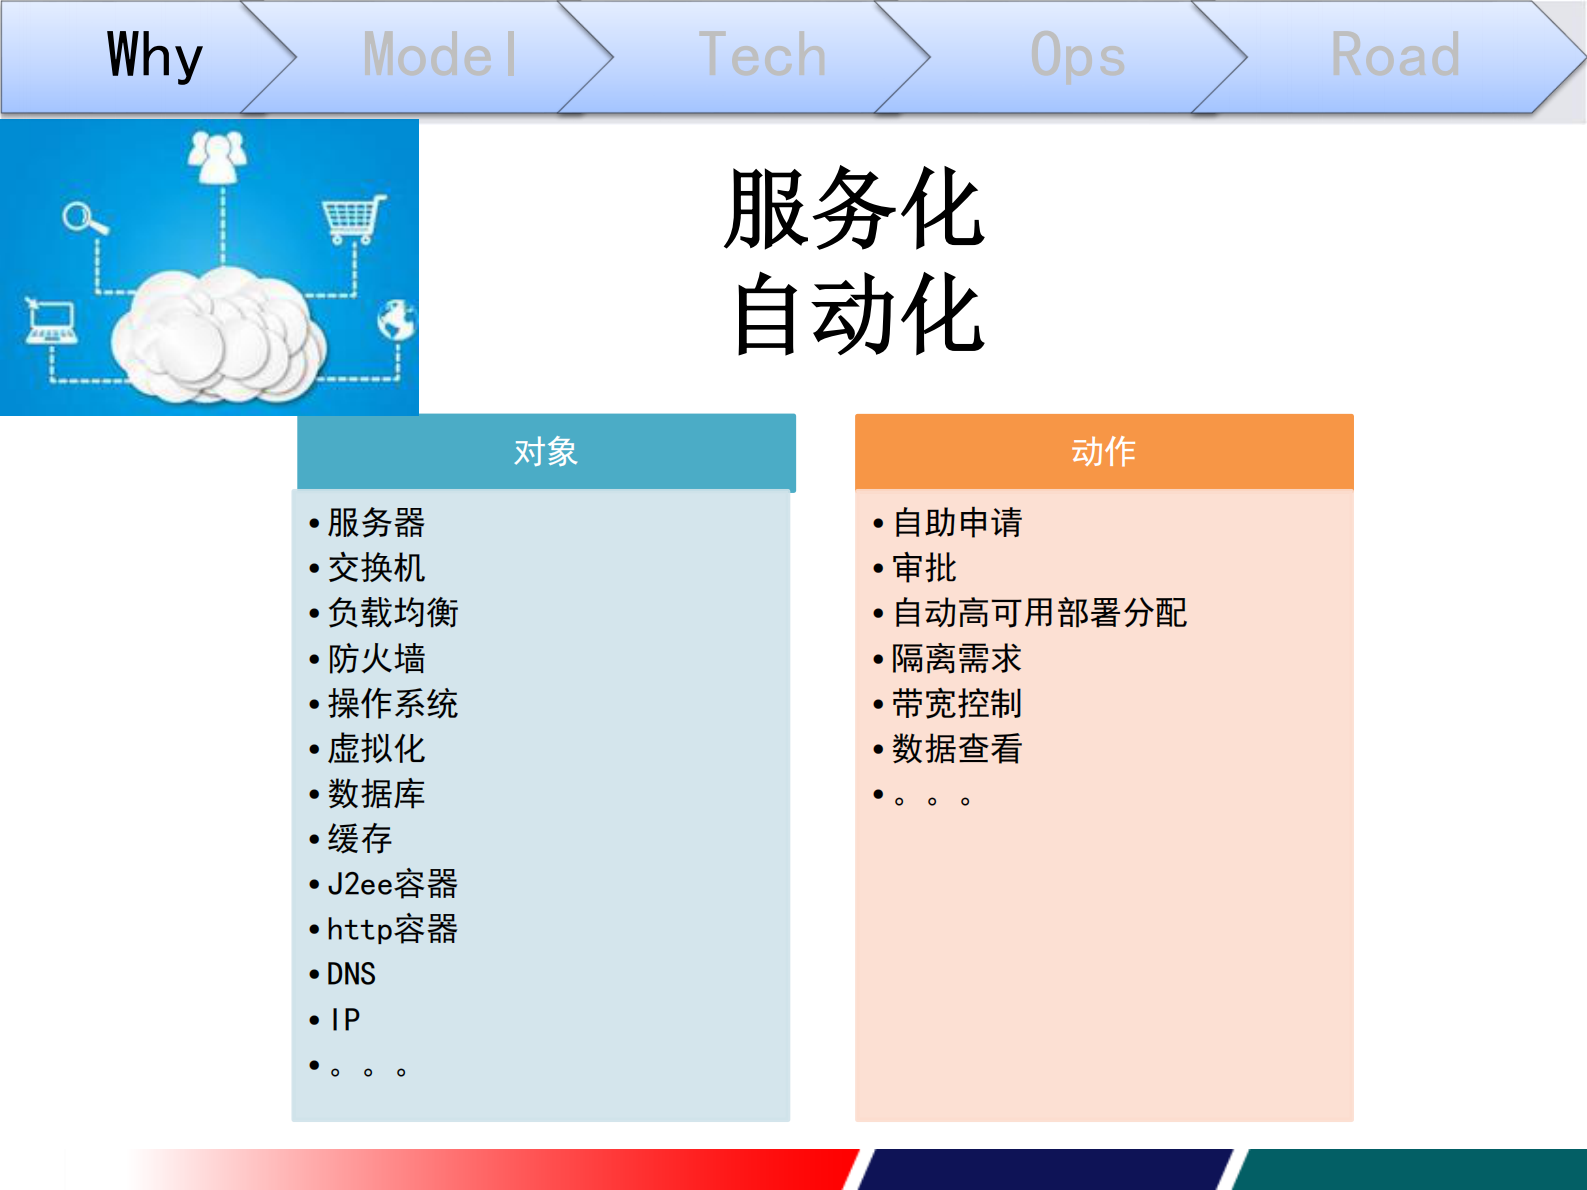
Task: Click the navy blue footer stripe
Action: click(x=1045, y=1169)
